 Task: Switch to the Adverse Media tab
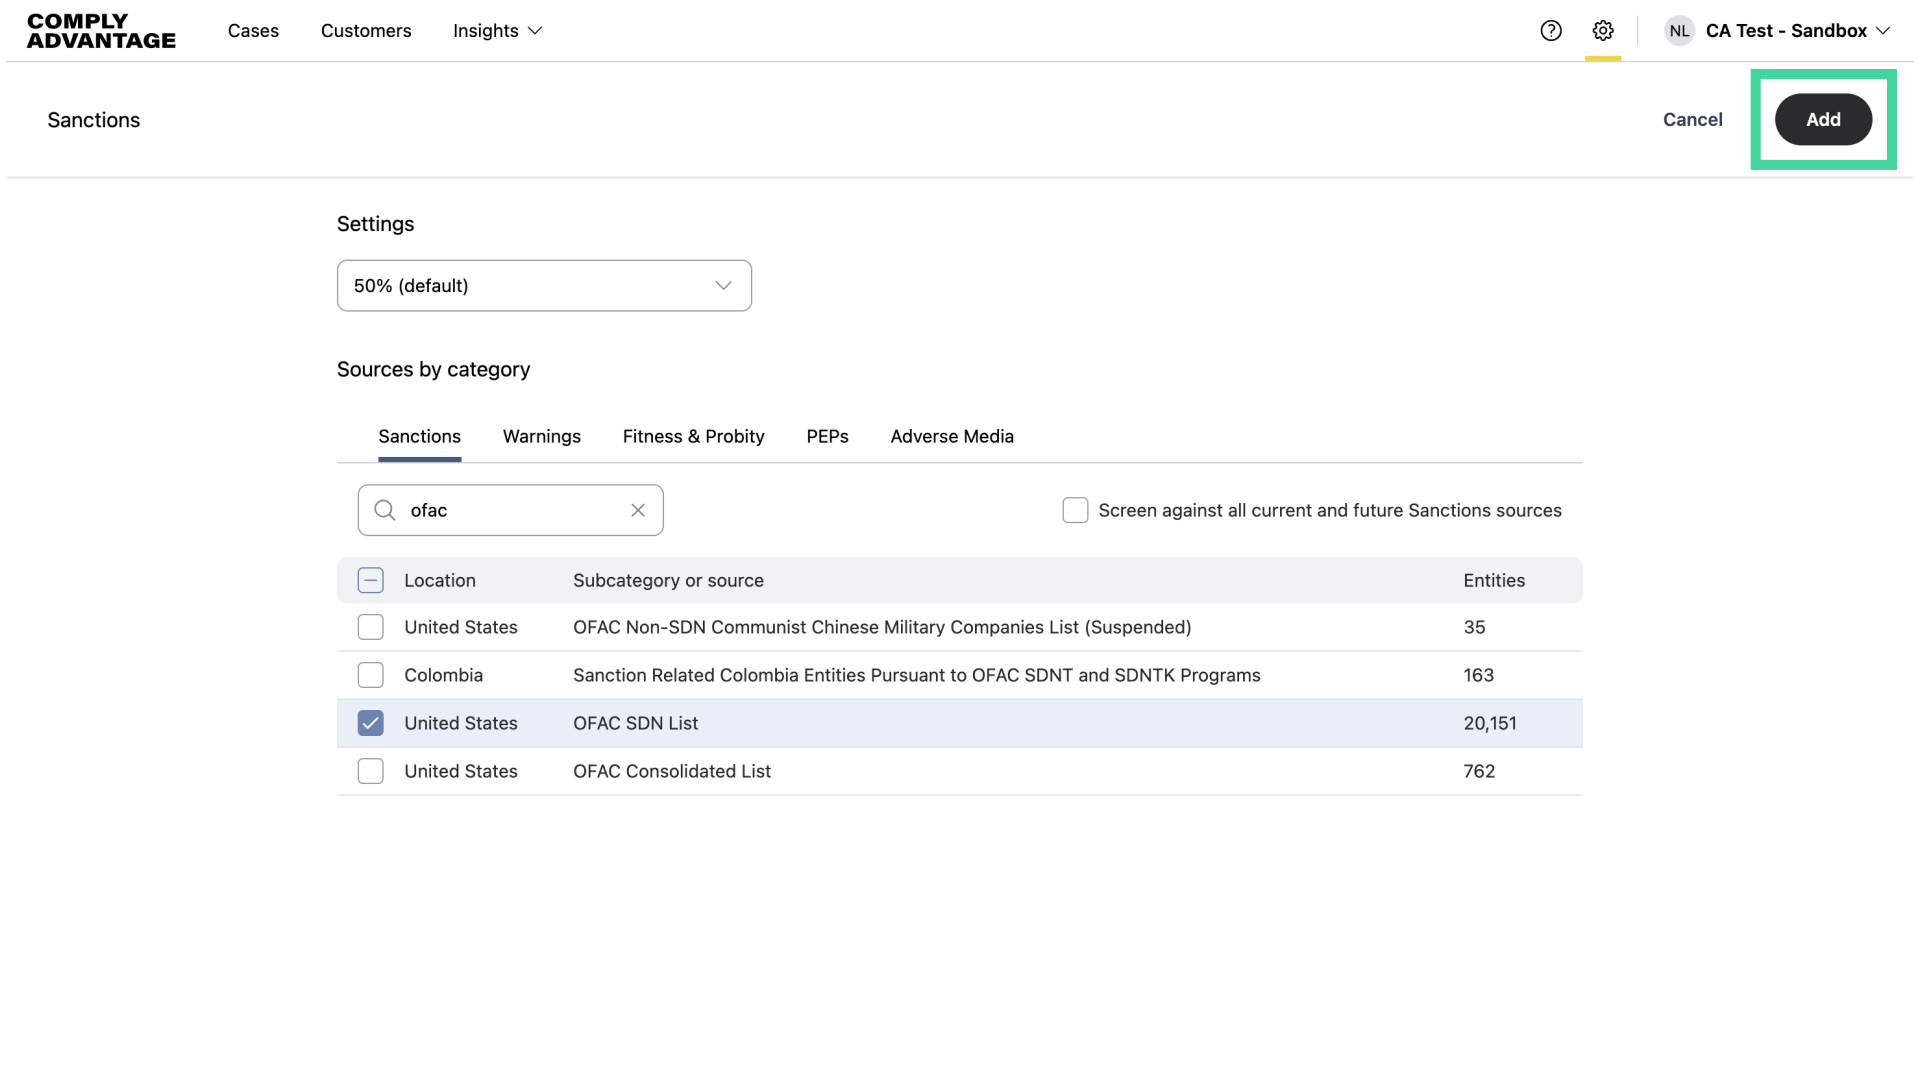point(951,436)
